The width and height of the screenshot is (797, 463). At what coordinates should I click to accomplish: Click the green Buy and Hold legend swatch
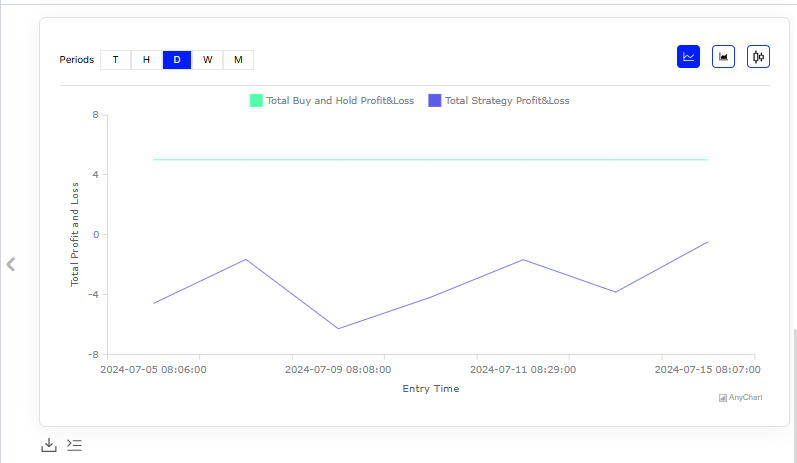(x=256, y=101)
